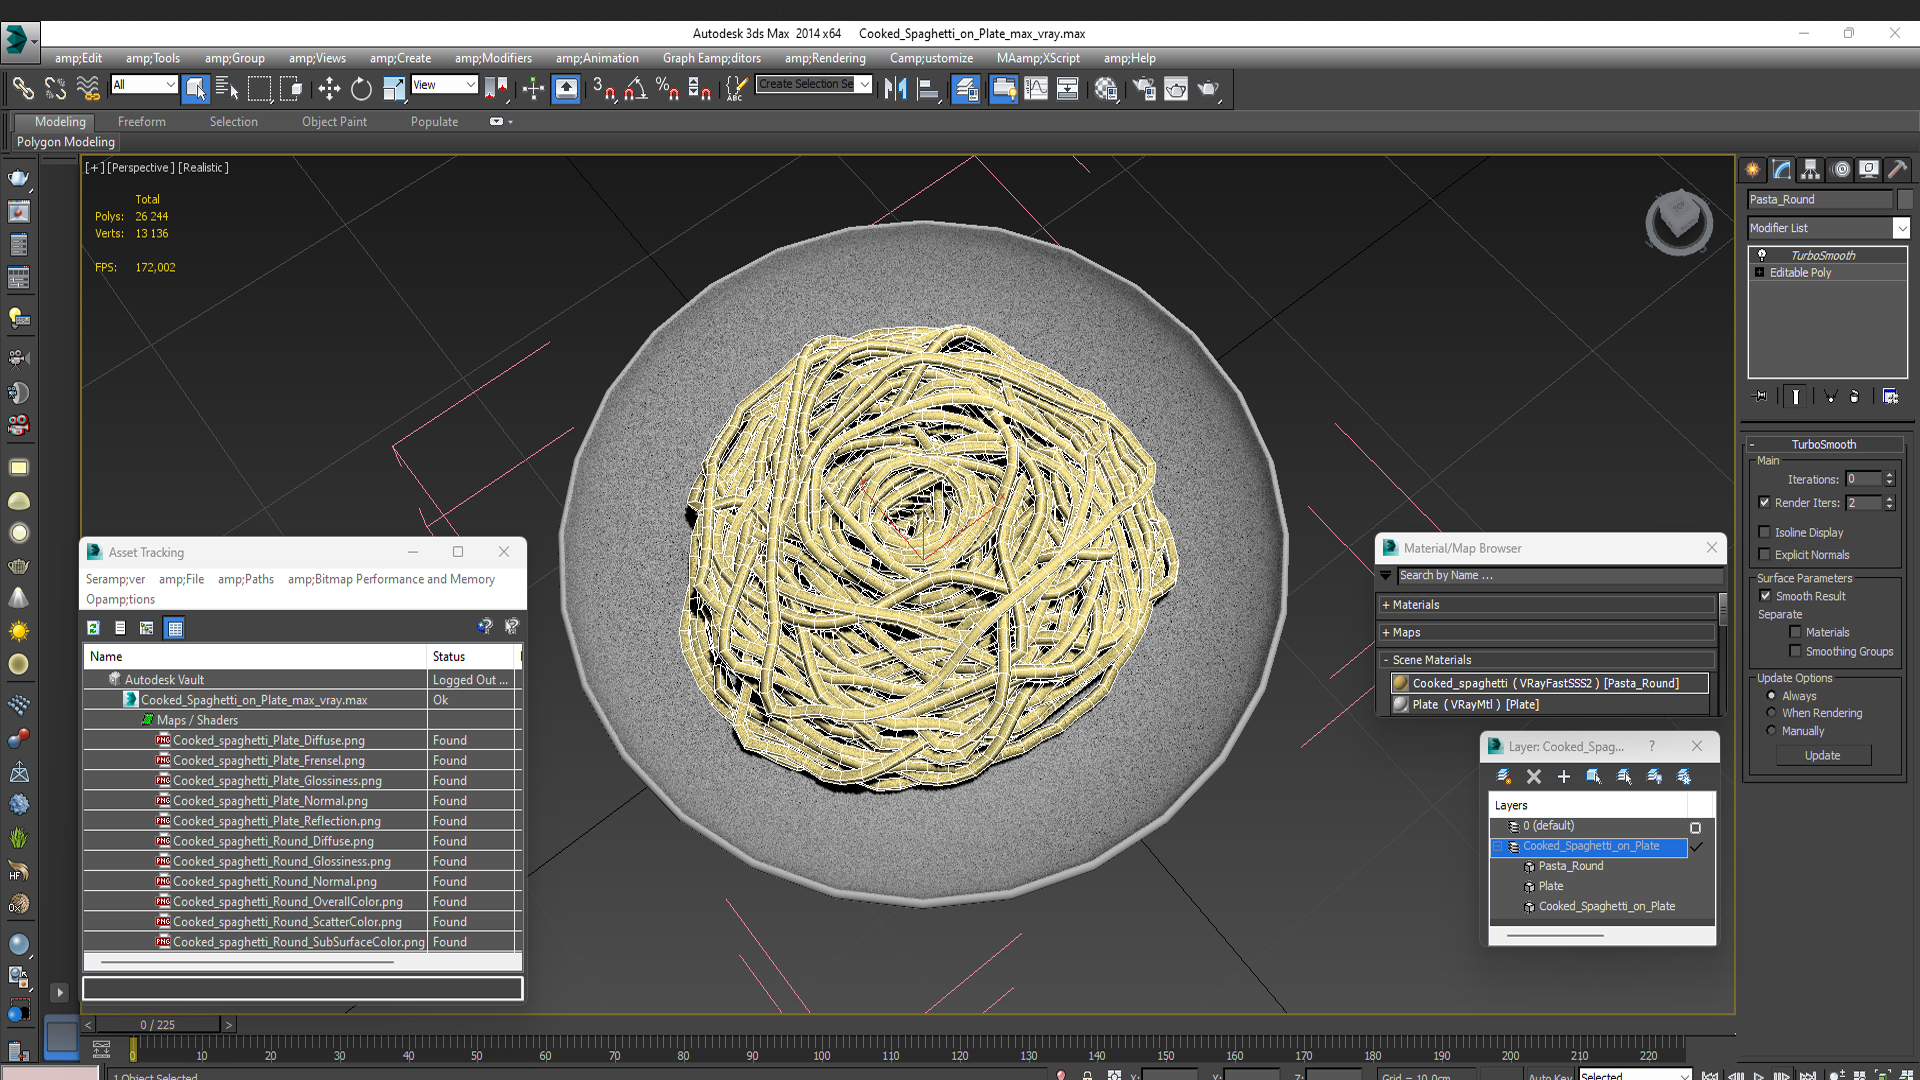The width and height of the screenshot is (1920, 1080).
Task: Select the When Rendering update option
Action: pos(1772,713)
